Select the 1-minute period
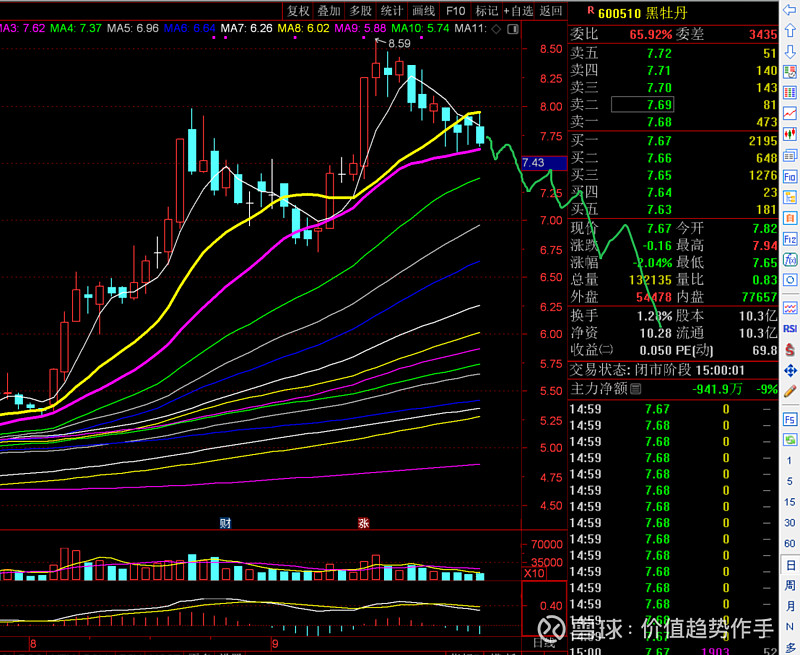 point(790,460)
